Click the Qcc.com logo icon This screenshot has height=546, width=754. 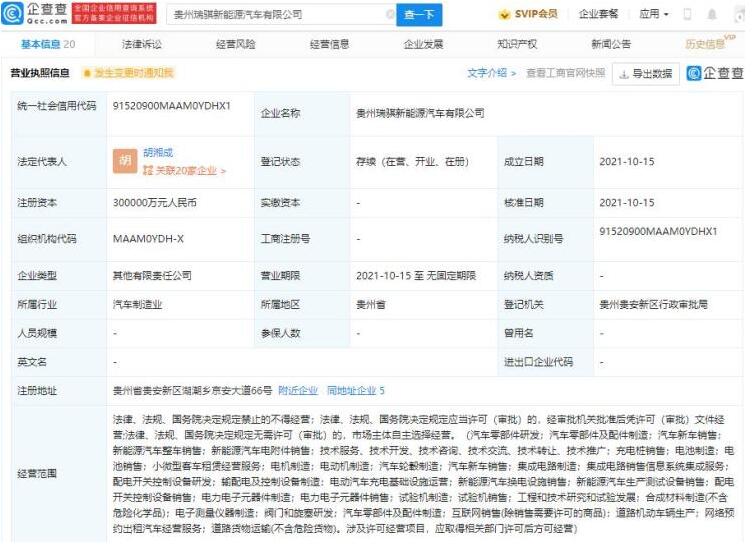(13, 13)
